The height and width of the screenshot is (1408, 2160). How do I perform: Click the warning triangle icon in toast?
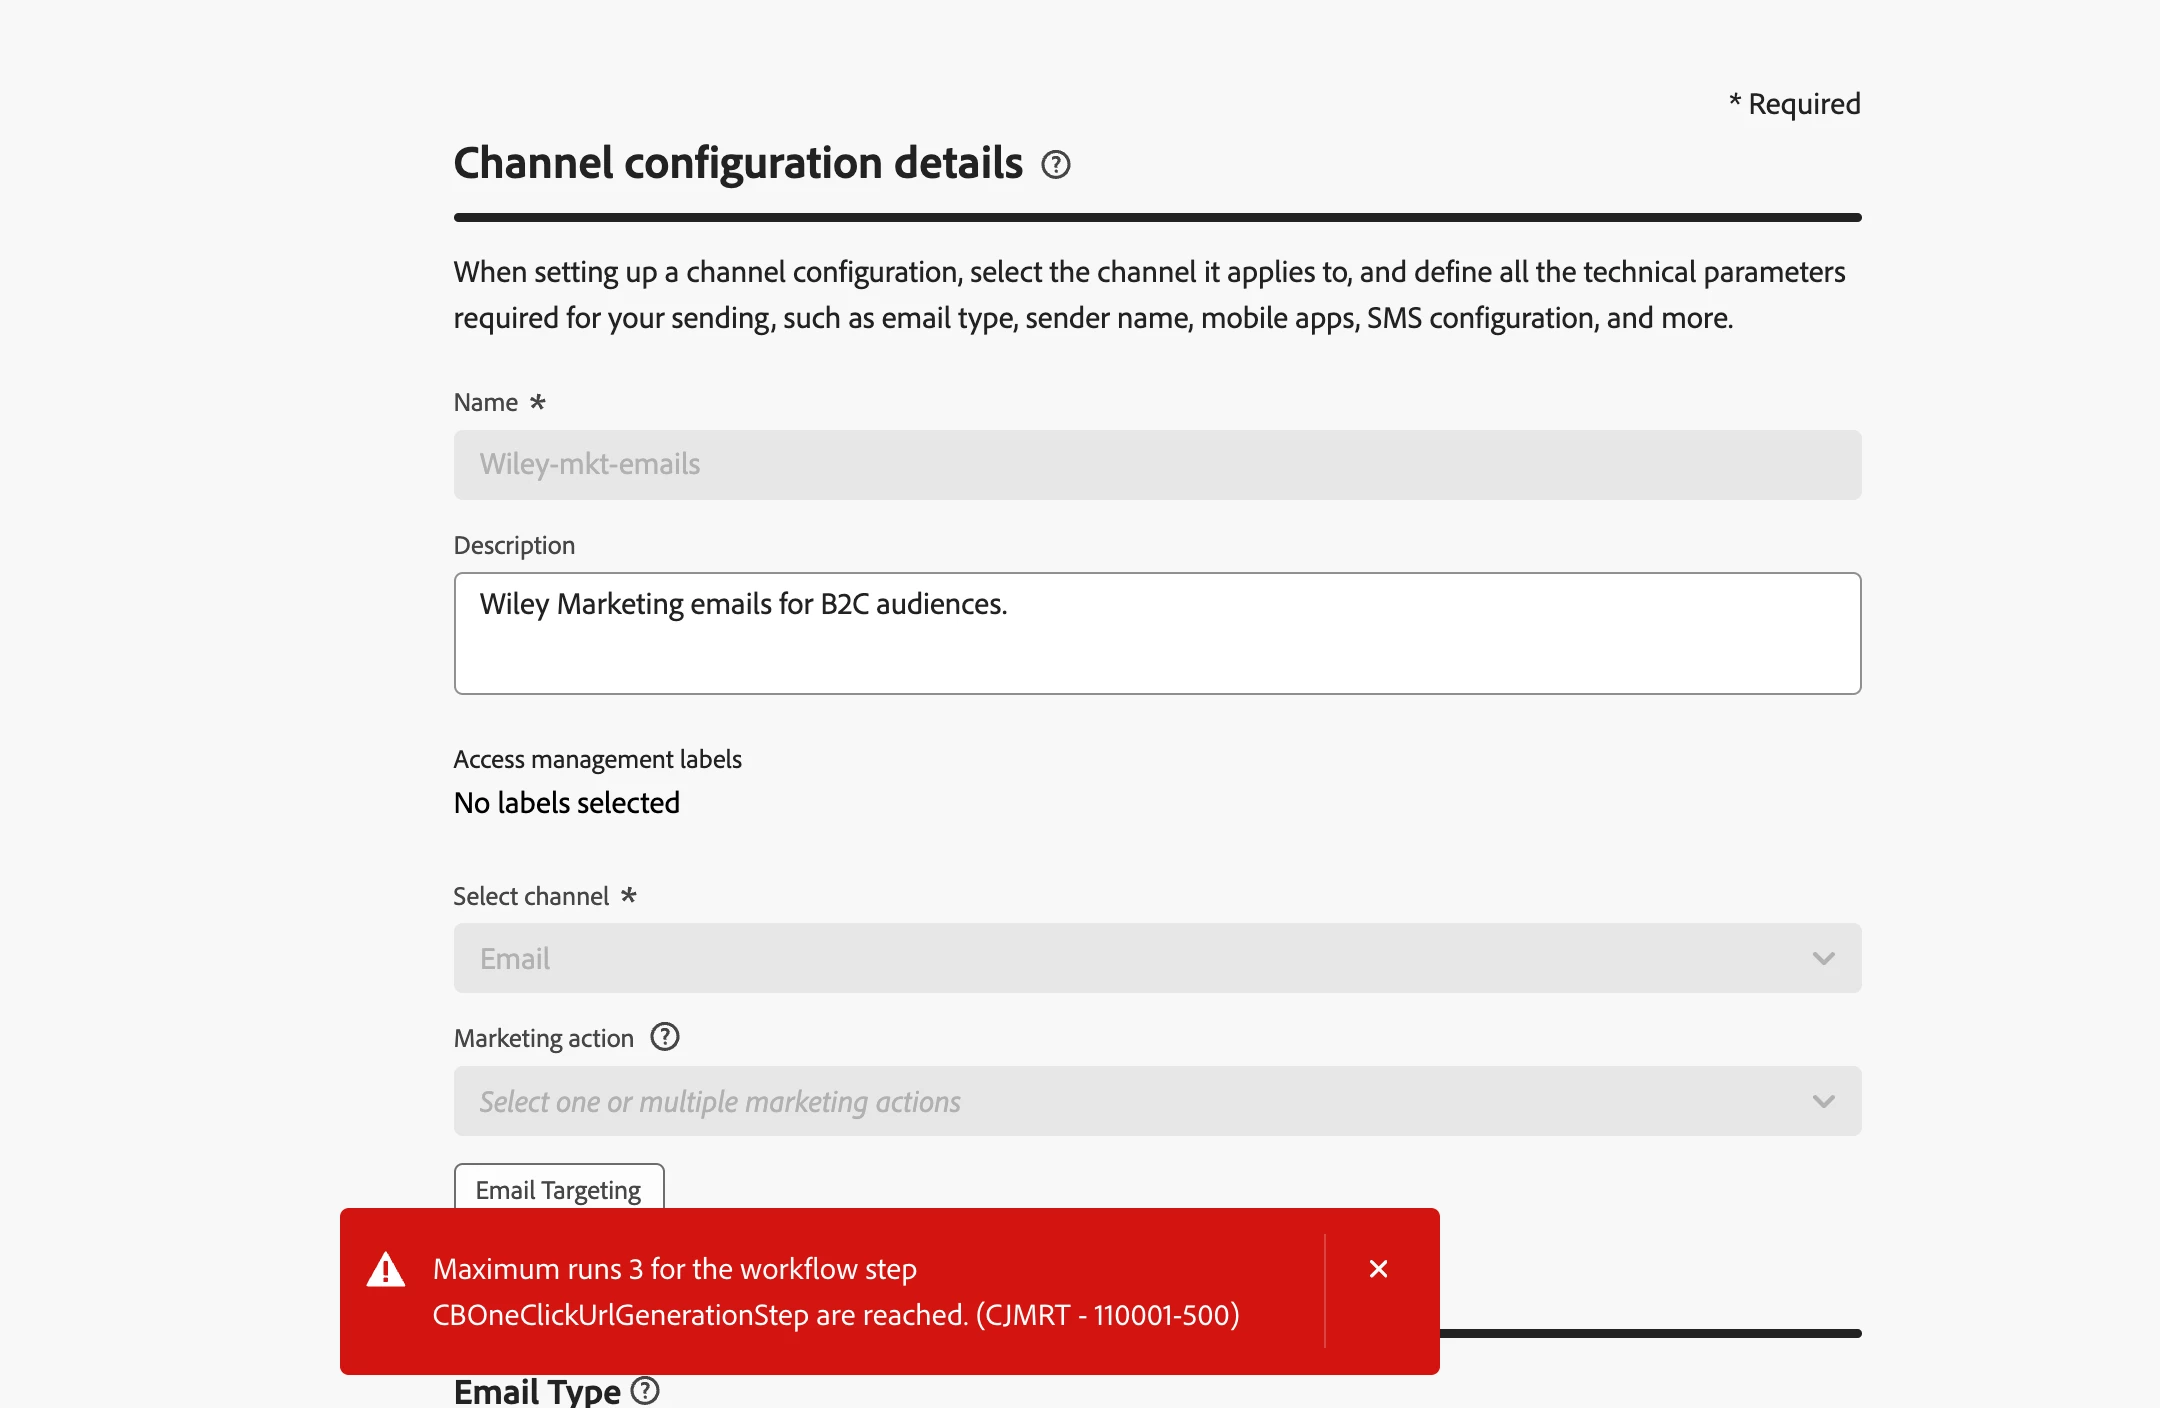pos(386,1270)
